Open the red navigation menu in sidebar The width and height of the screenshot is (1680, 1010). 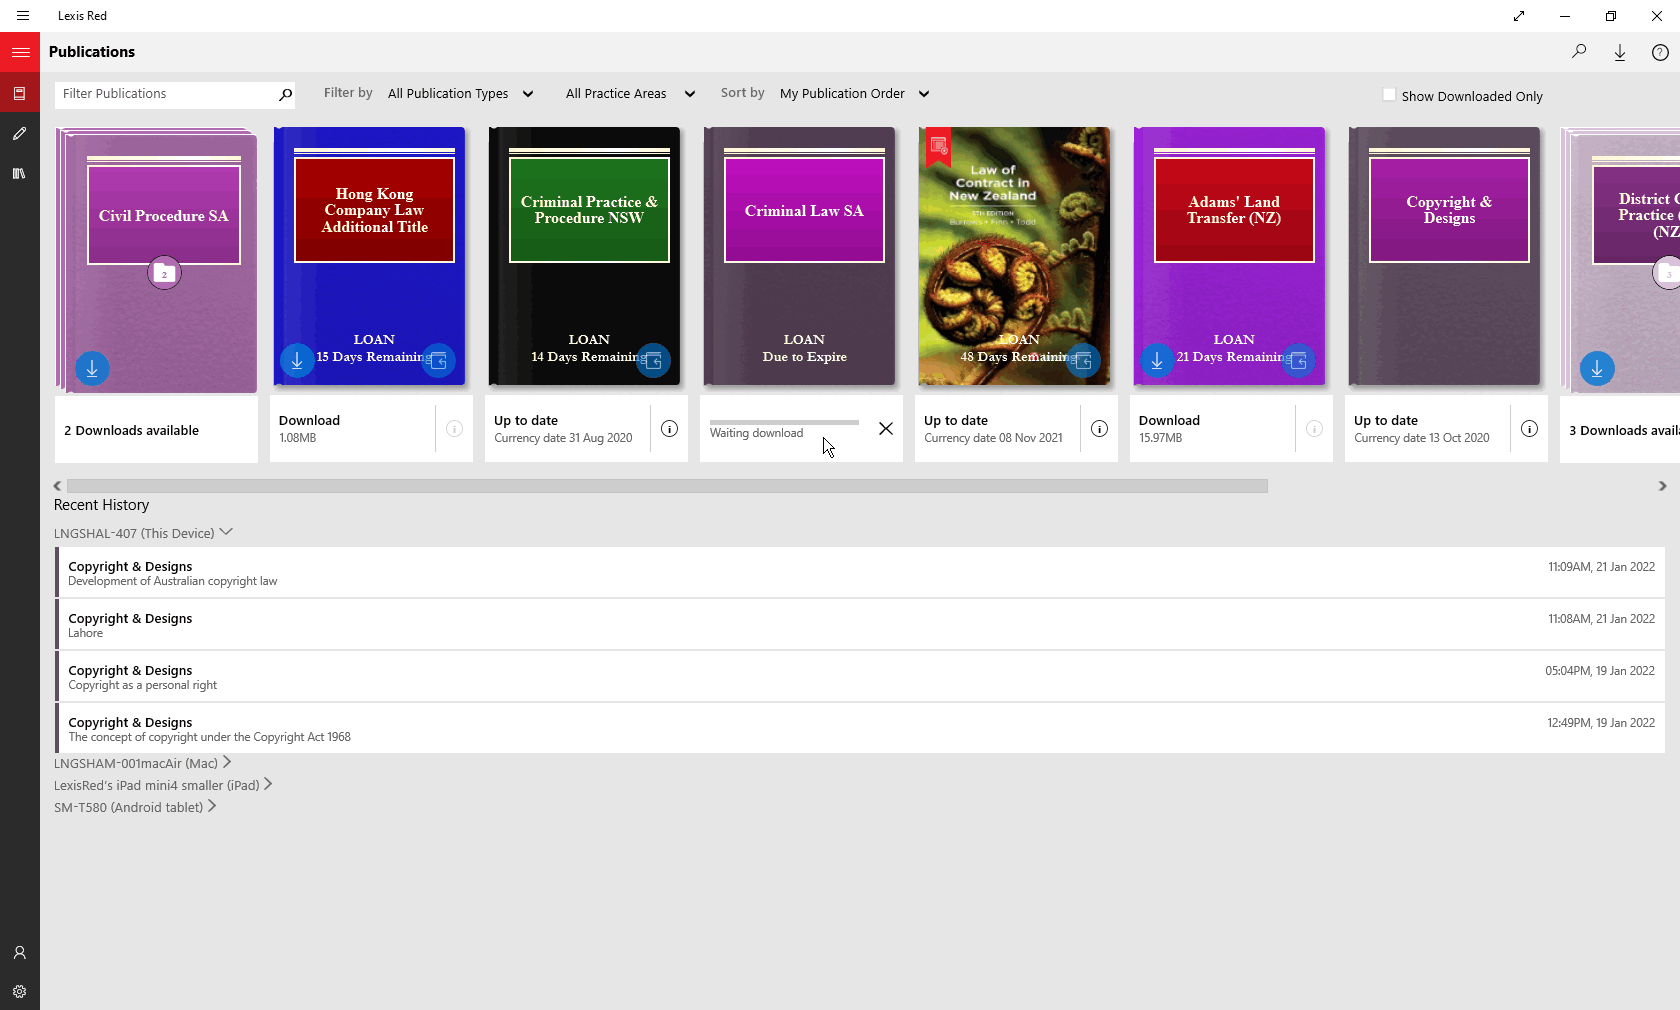pos(20,51)
